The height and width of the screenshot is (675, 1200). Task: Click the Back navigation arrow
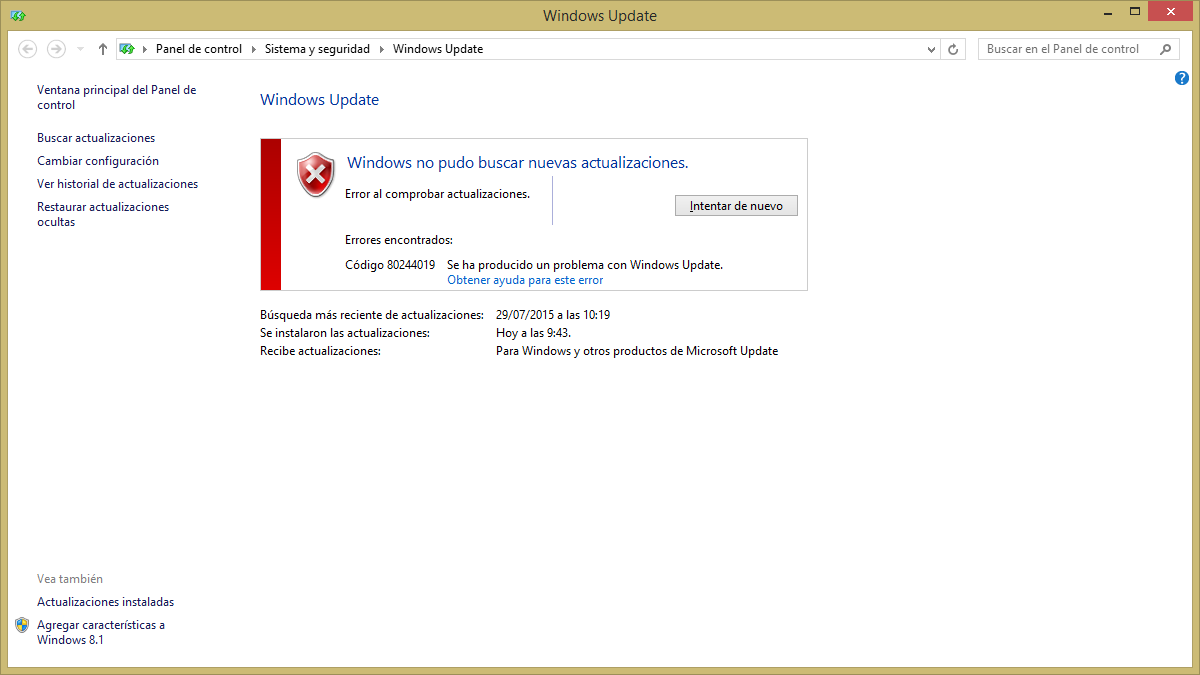tap(28, 49)
